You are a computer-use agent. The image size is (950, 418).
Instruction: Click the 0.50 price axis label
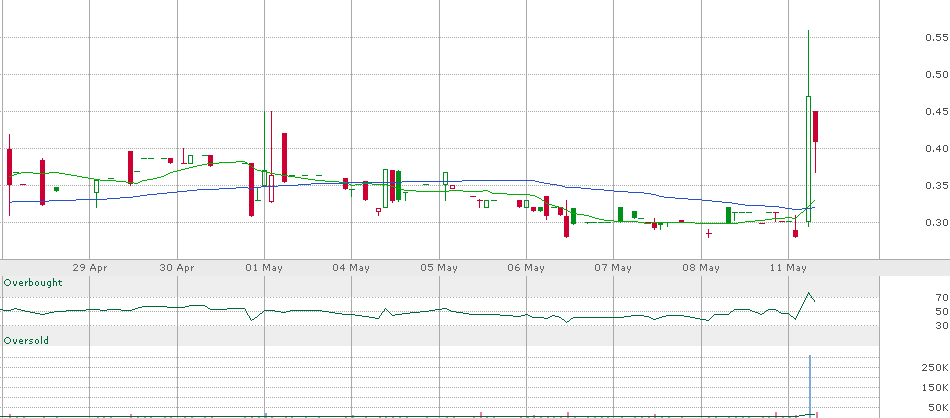click(936, 75)
